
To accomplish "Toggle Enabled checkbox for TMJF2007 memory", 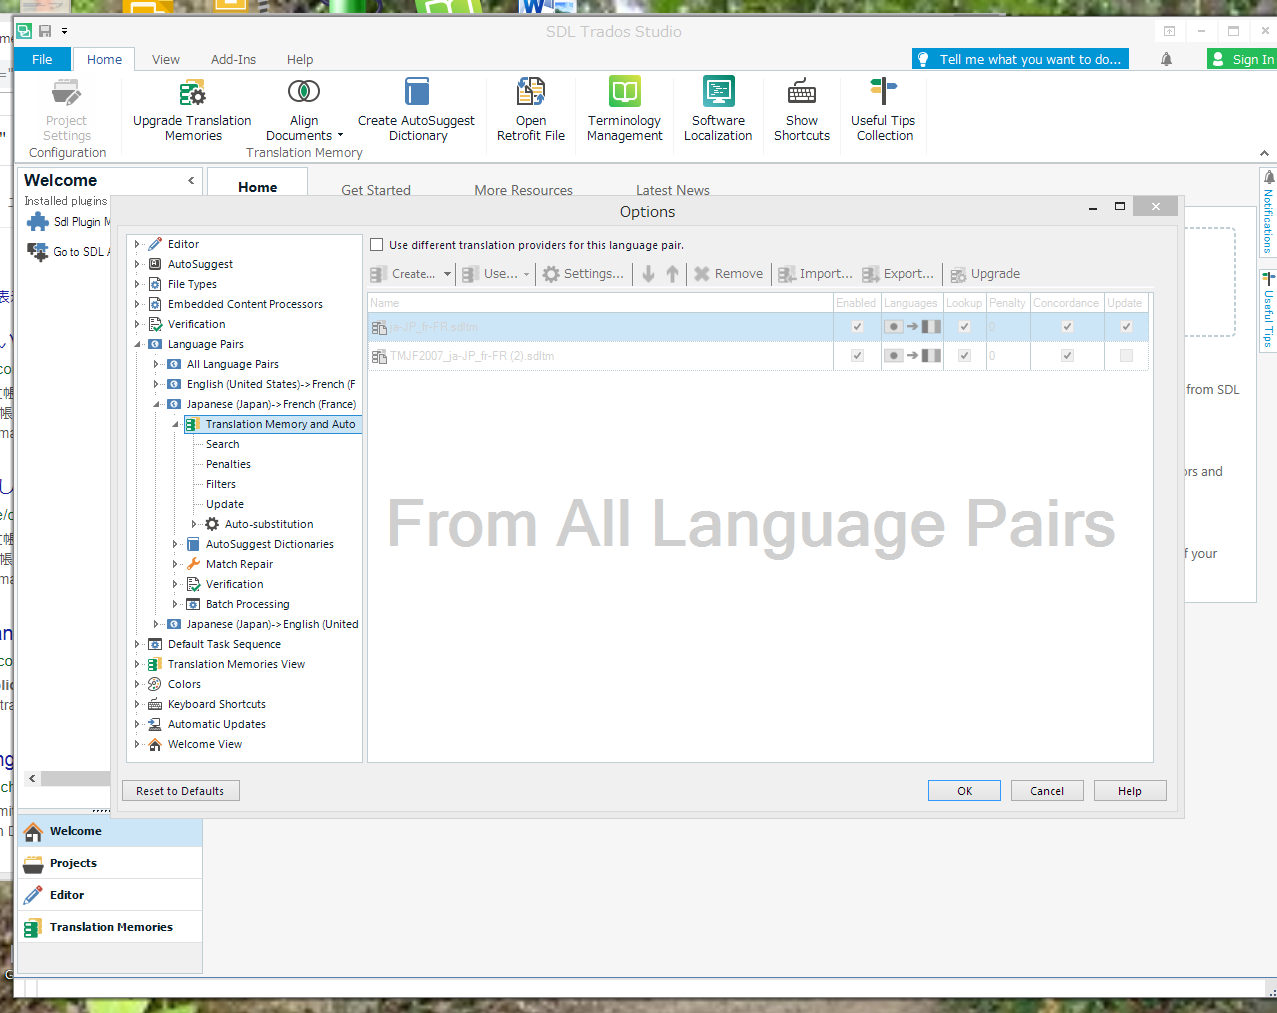I will click(857, 356).
